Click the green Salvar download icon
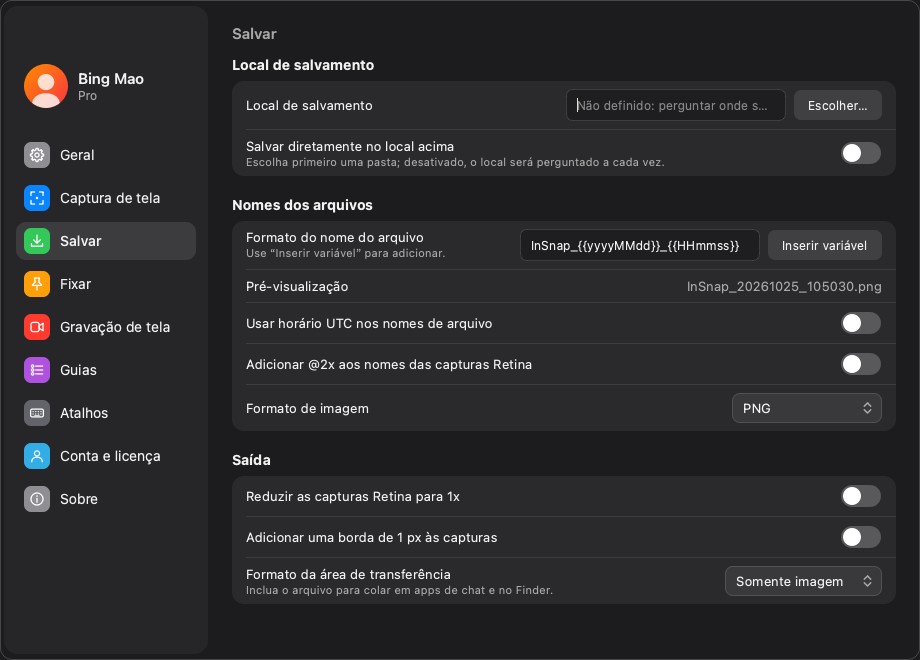The width and height of the screenshot is (920, 660). coord(37,241)
